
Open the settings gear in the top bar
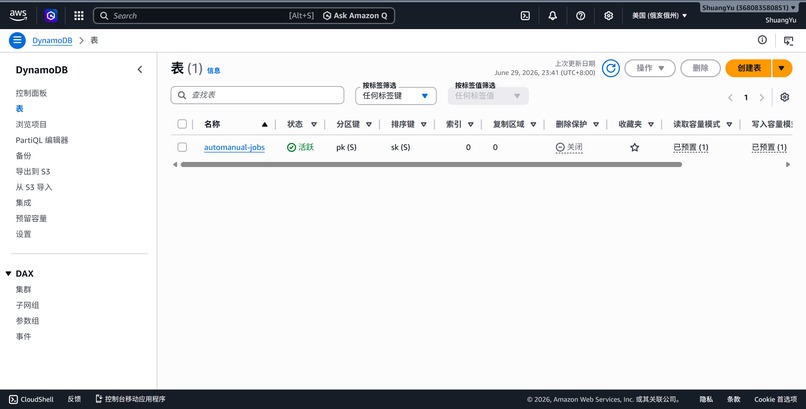[609, 15]
